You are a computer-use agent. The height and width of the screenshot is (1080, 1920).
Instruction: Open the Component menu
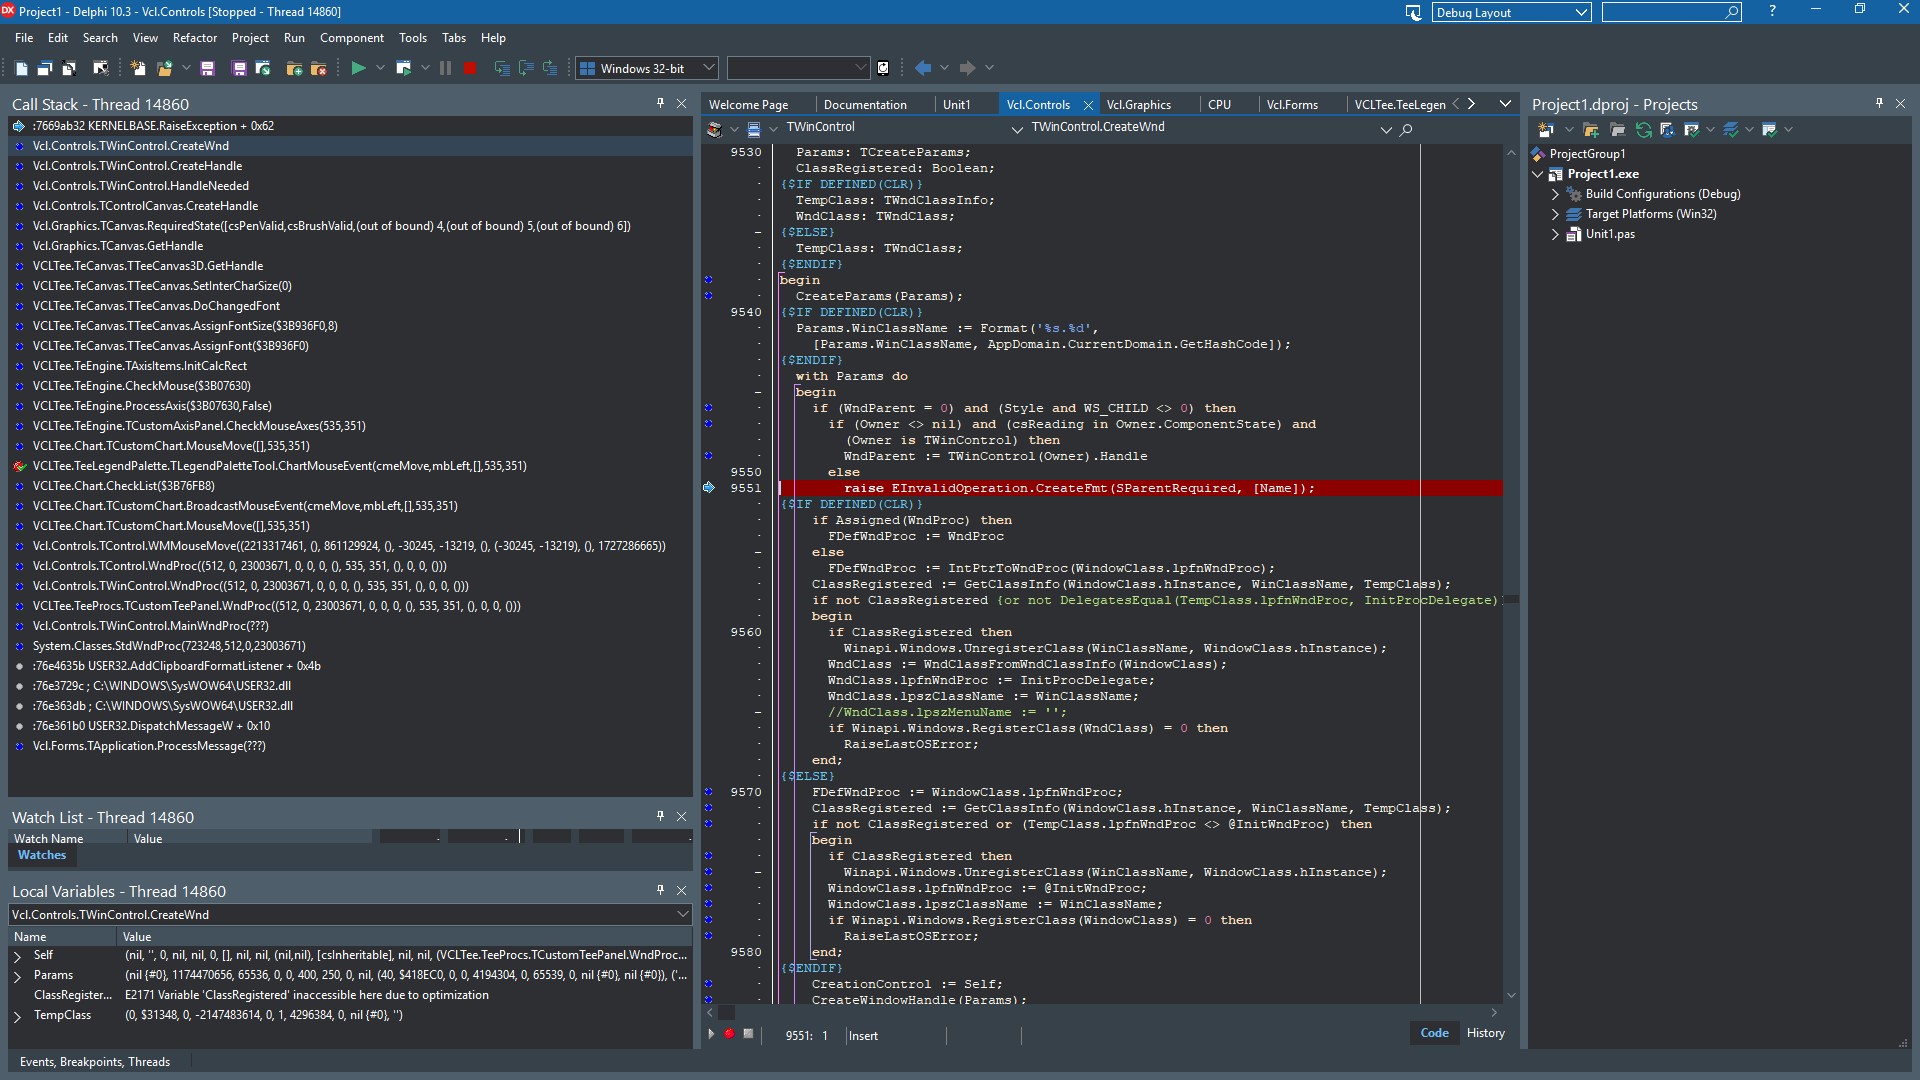[x=351, y=38]
